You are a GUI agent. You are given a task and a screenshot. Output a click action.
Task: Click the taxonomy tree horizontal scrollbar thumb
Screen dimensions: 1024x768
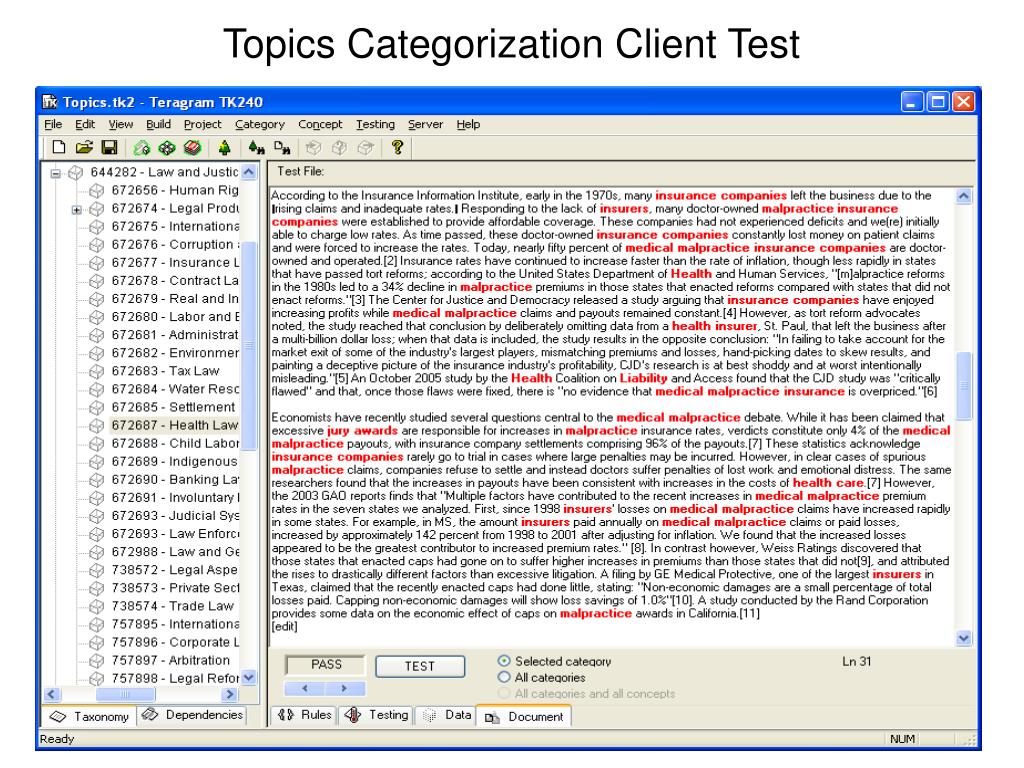tap(125, 694)
